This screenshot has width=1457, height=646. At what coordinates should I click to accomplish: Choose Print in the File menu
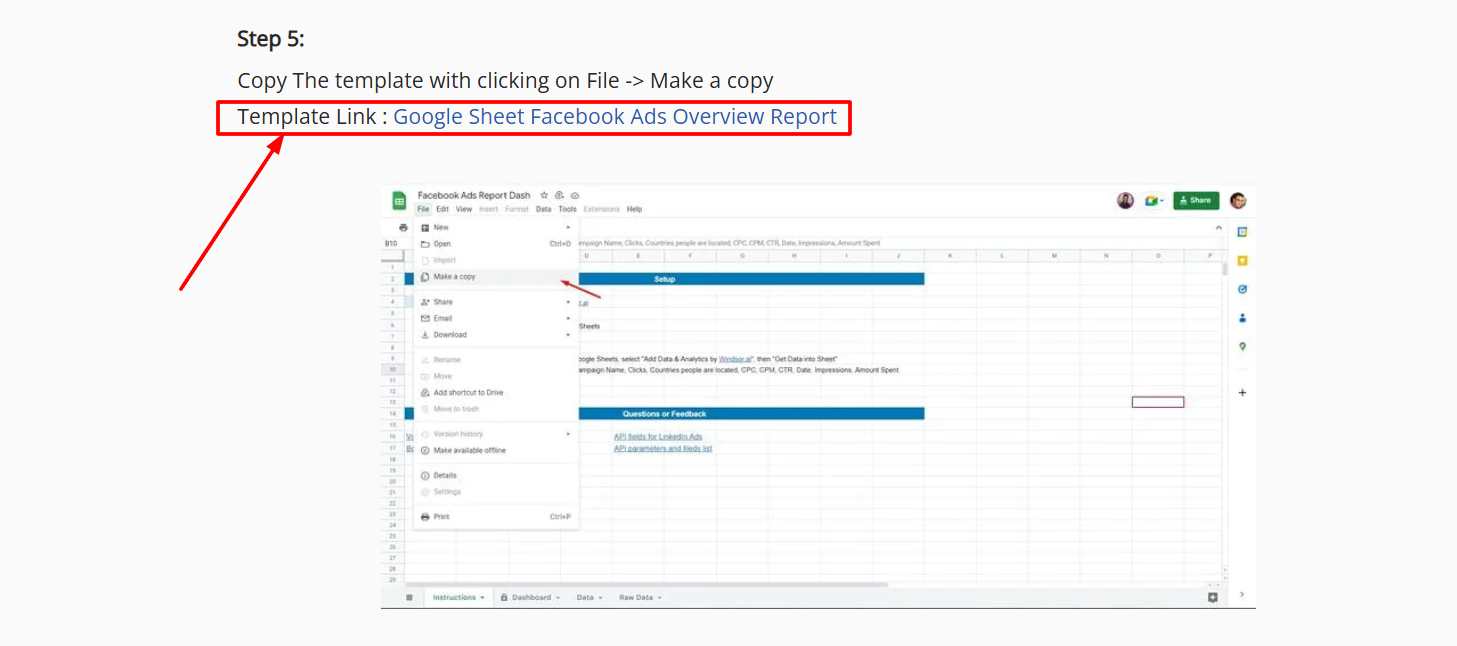point(496,516)
